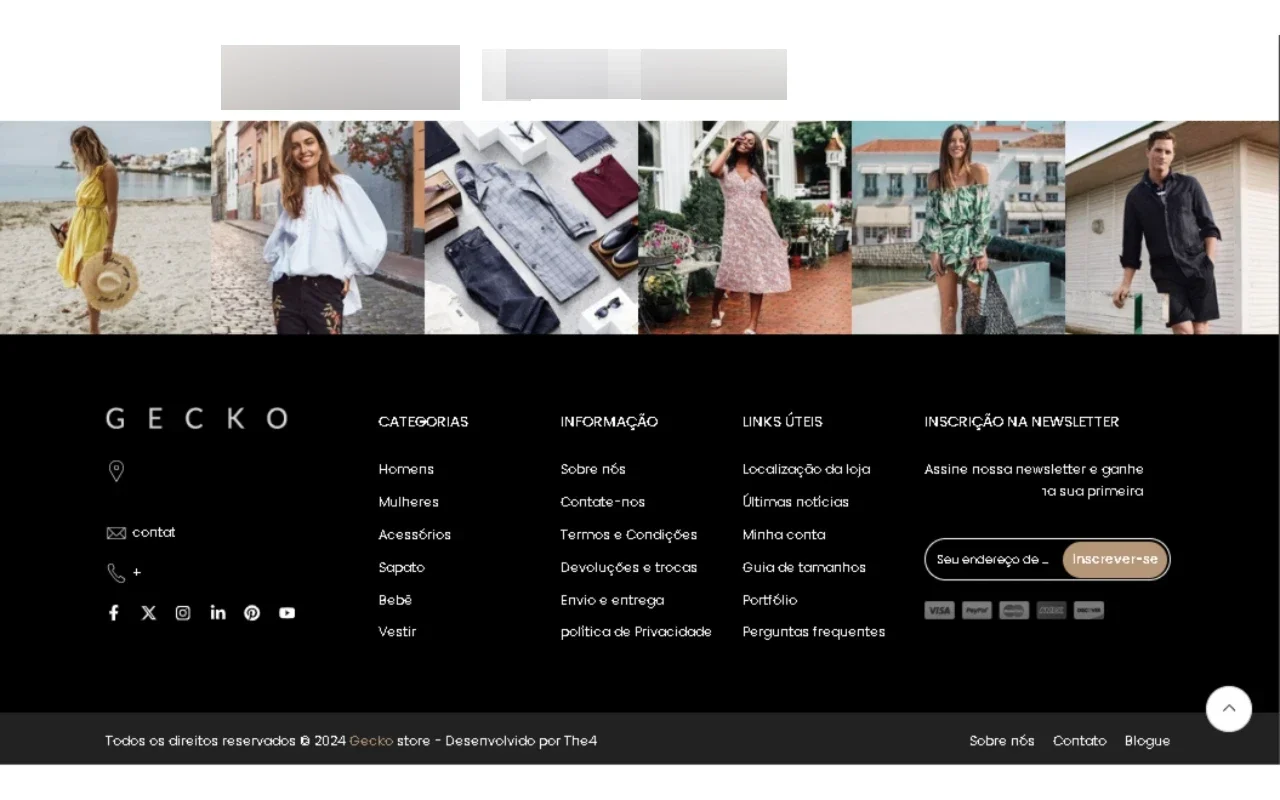Click the phone handset icon

[116, 573]
